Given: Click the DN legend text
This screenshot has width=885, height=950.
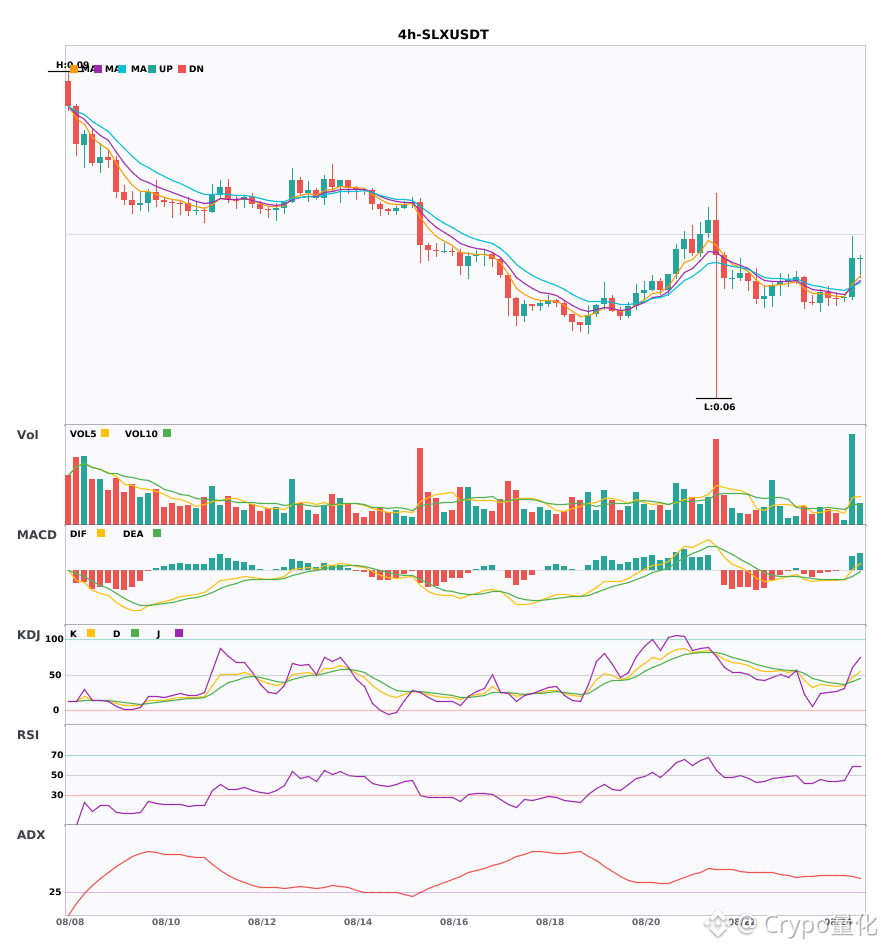Looking at the screenshot, I should pos(196,69).
